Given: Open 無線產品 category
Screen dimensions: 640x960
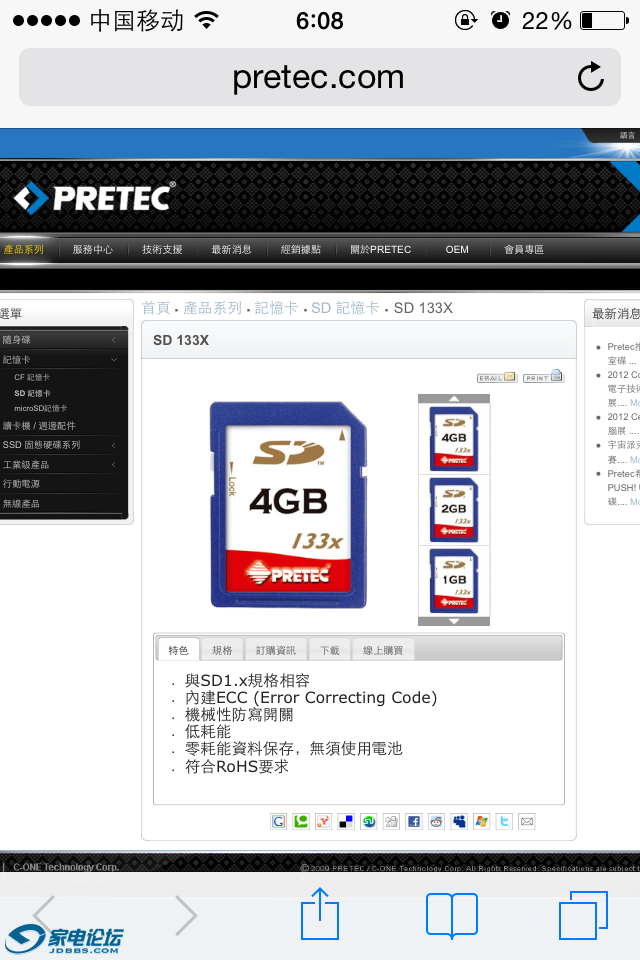Looking at the screenshot, I should (x=21, y=503).
